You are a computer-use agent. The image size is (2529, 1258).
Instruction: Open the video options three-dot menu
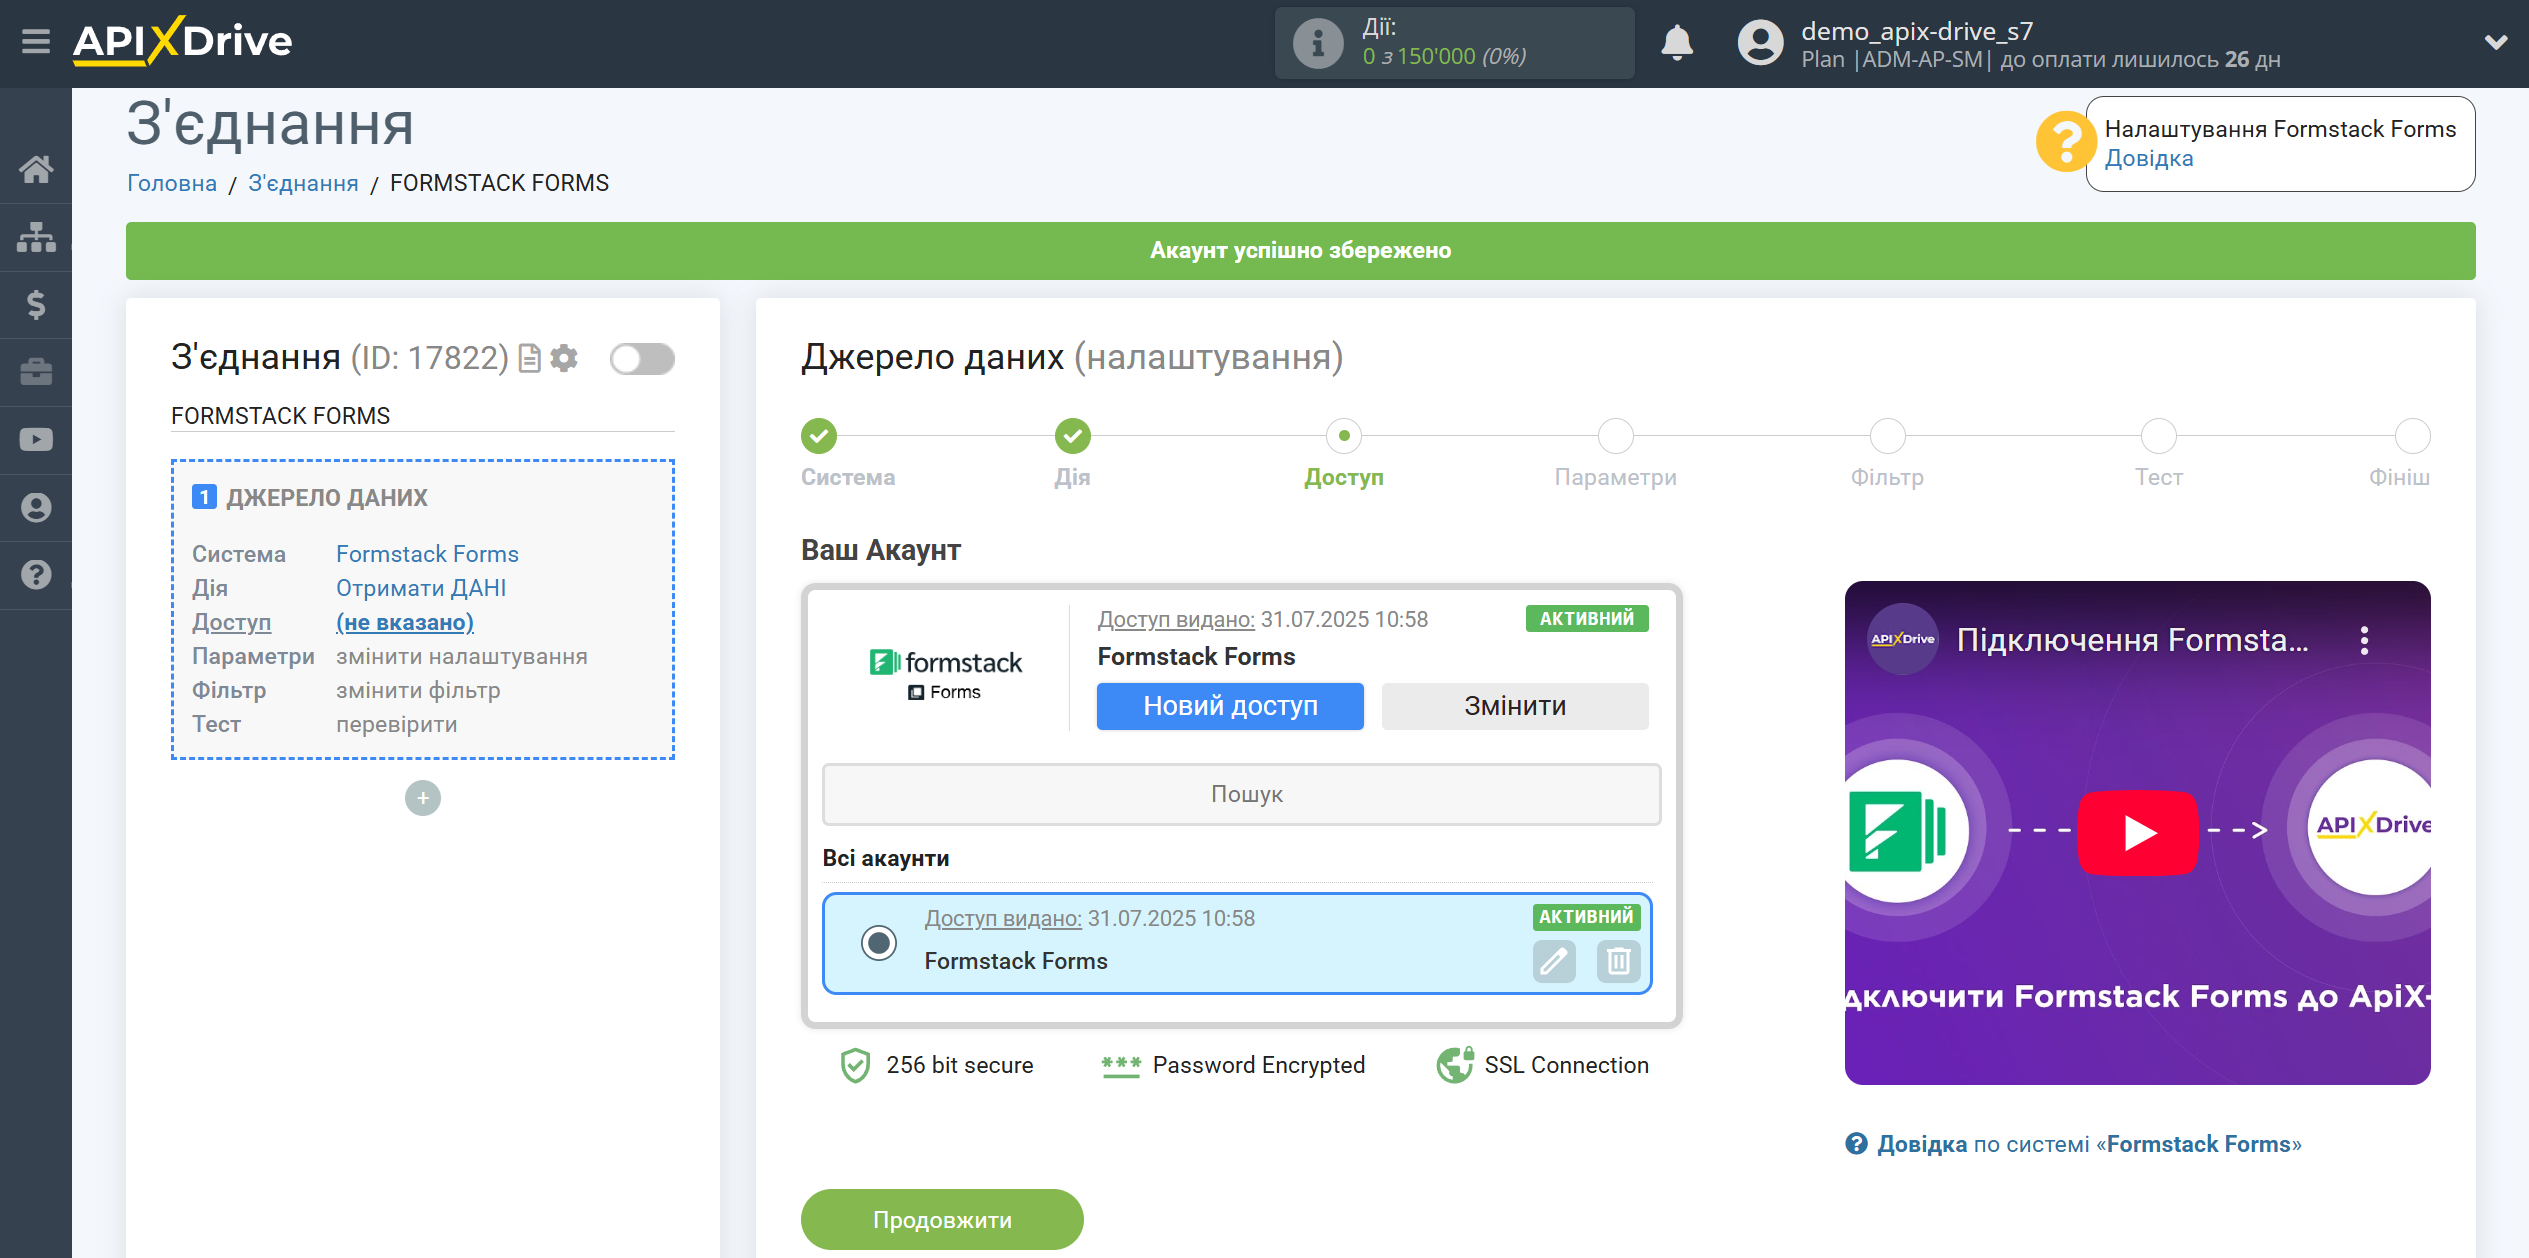2364,640
